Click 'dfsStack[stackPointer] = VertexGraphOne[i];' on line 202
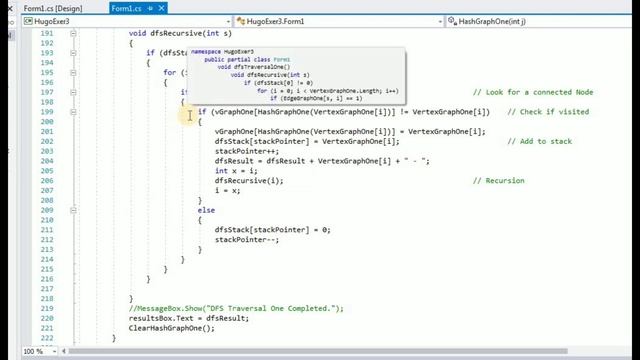 point(307,141)
